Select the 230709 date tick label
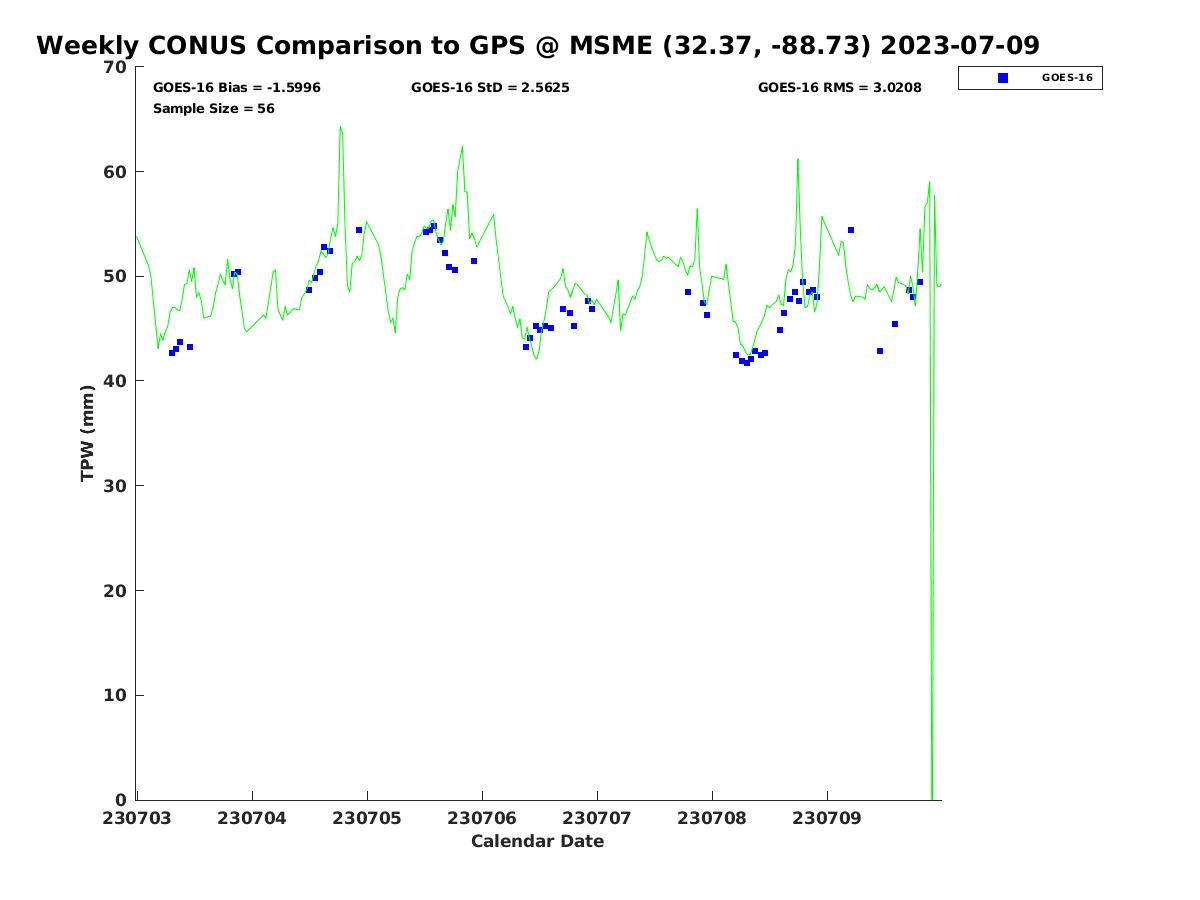Screen dimensions: 1200x900 click(x=827, y=819)
